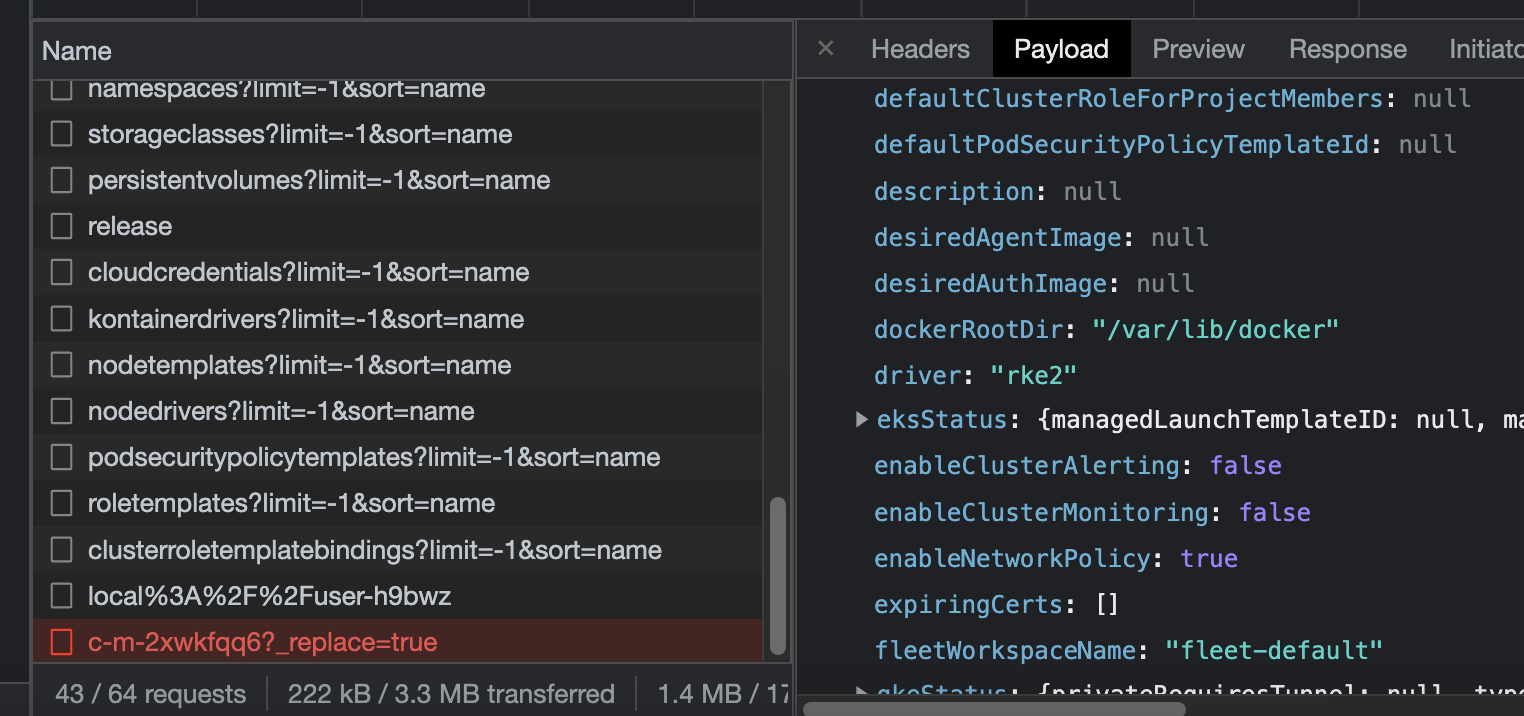The image size is (1524, 716).
Task: Click the file icon beside podsecuritypolicytemplates request
Action: (x=62, y=457)
